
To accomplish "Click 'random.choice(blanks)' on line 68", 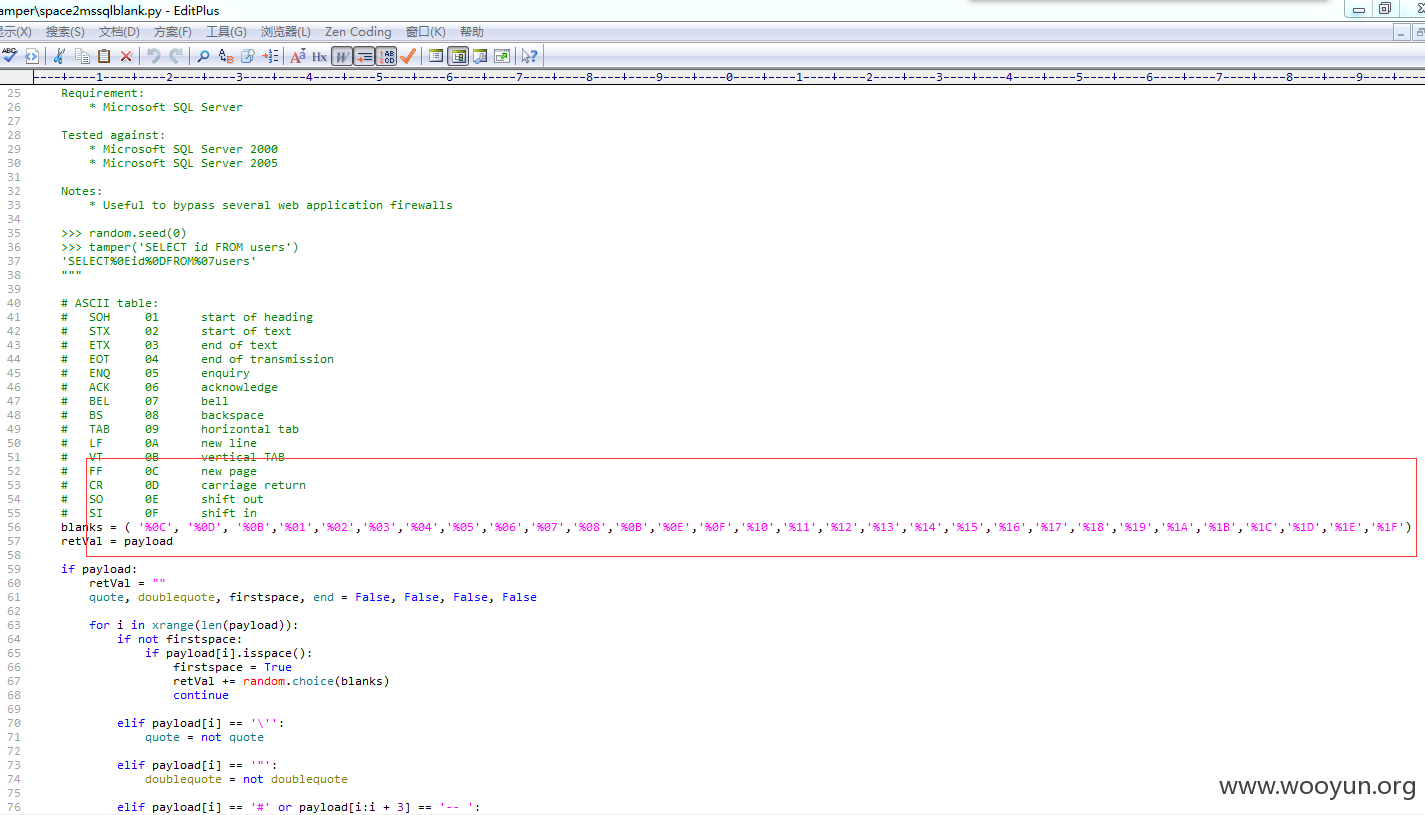I will pyautogui.click(x=316, y=681).
